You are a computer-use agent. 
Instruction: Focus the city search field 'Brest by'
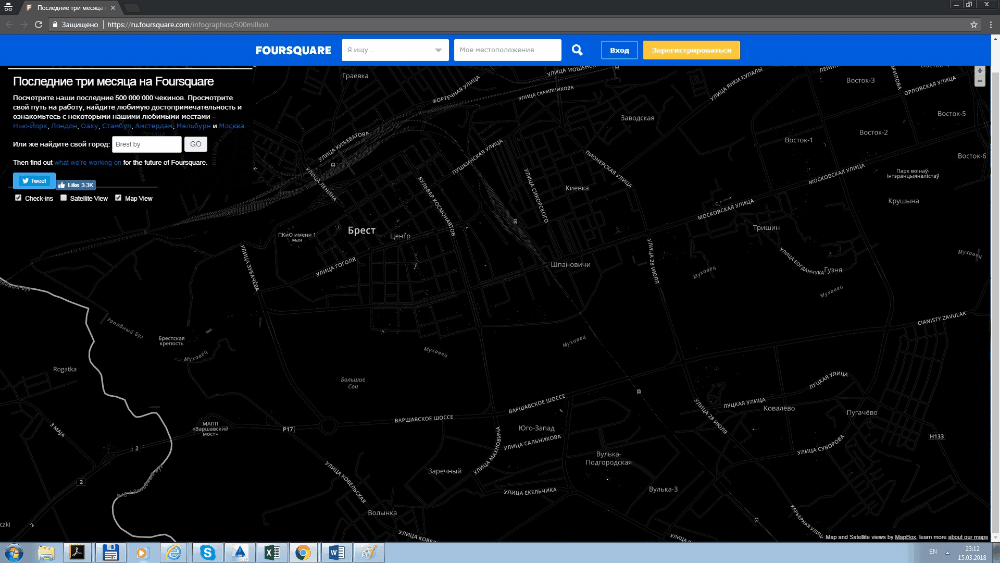click(147, 144)
